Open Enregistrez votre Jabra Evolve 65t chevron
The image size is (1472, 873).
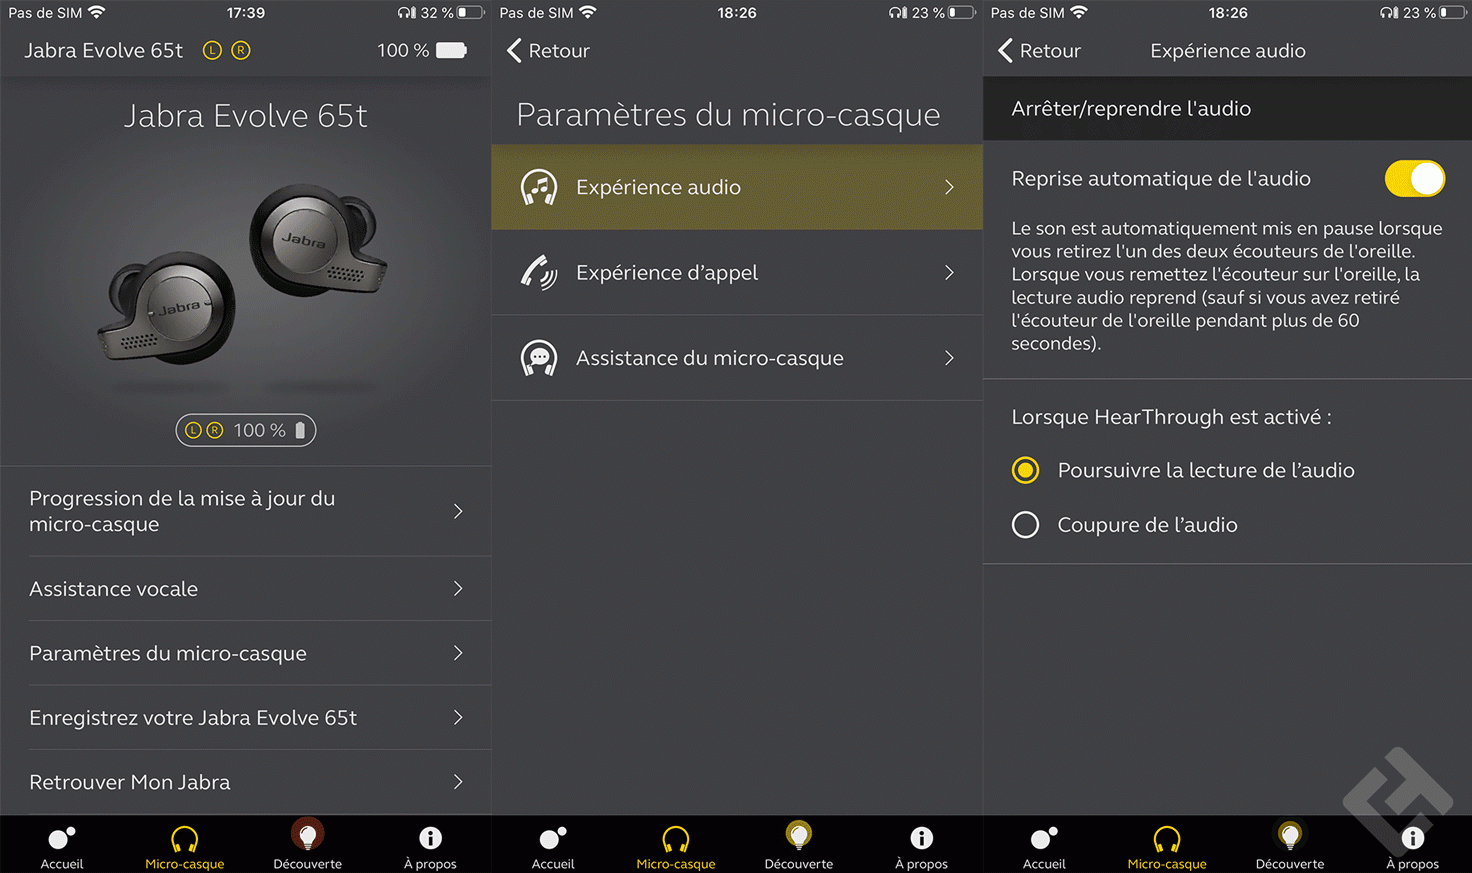click(458, 718)
